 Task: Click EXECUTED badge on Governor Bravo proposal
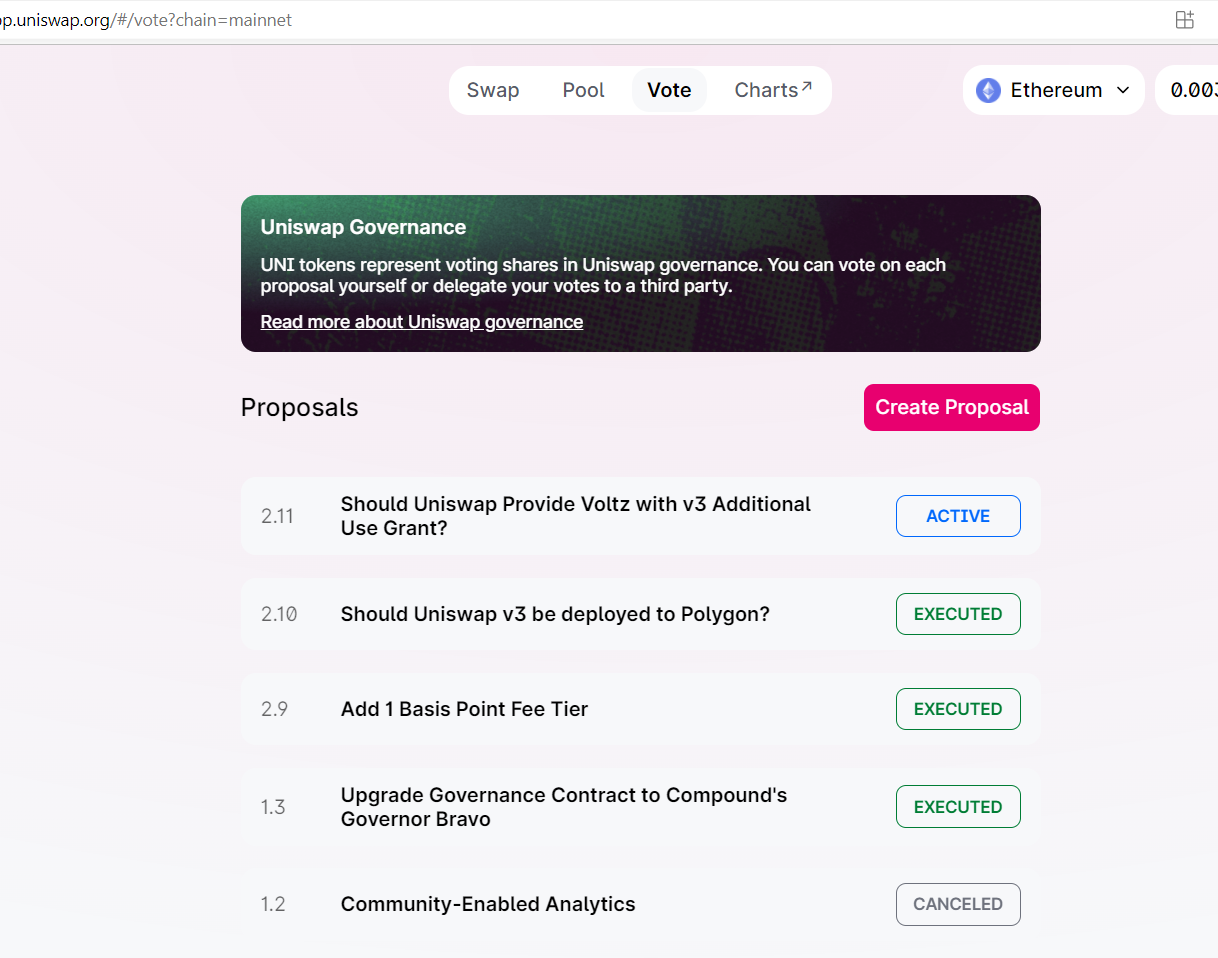[958, 807]
